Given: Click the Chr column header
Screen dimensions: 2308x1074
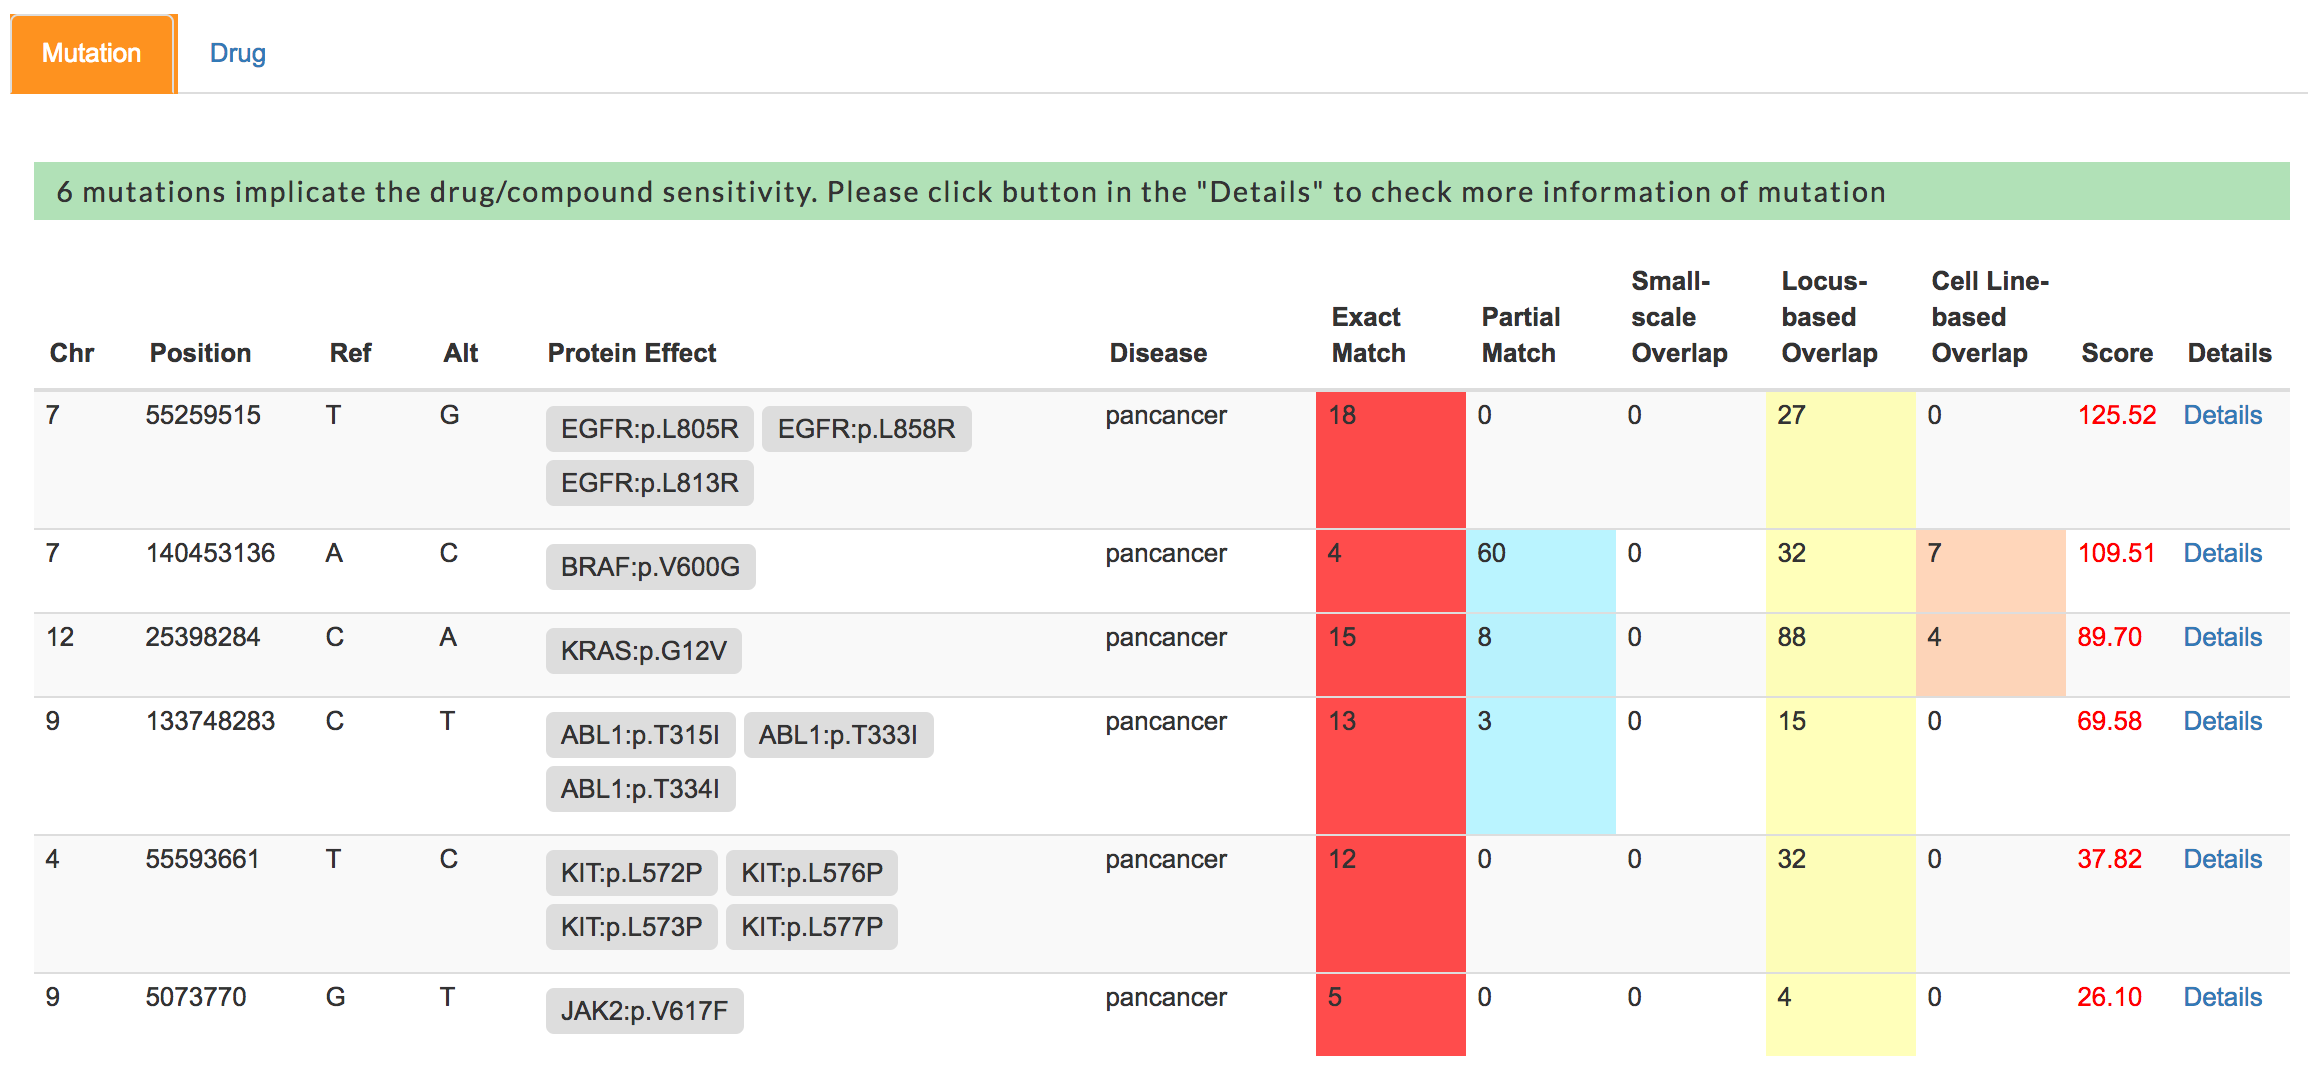Looking at the screenshot, I should coord(72,353).
